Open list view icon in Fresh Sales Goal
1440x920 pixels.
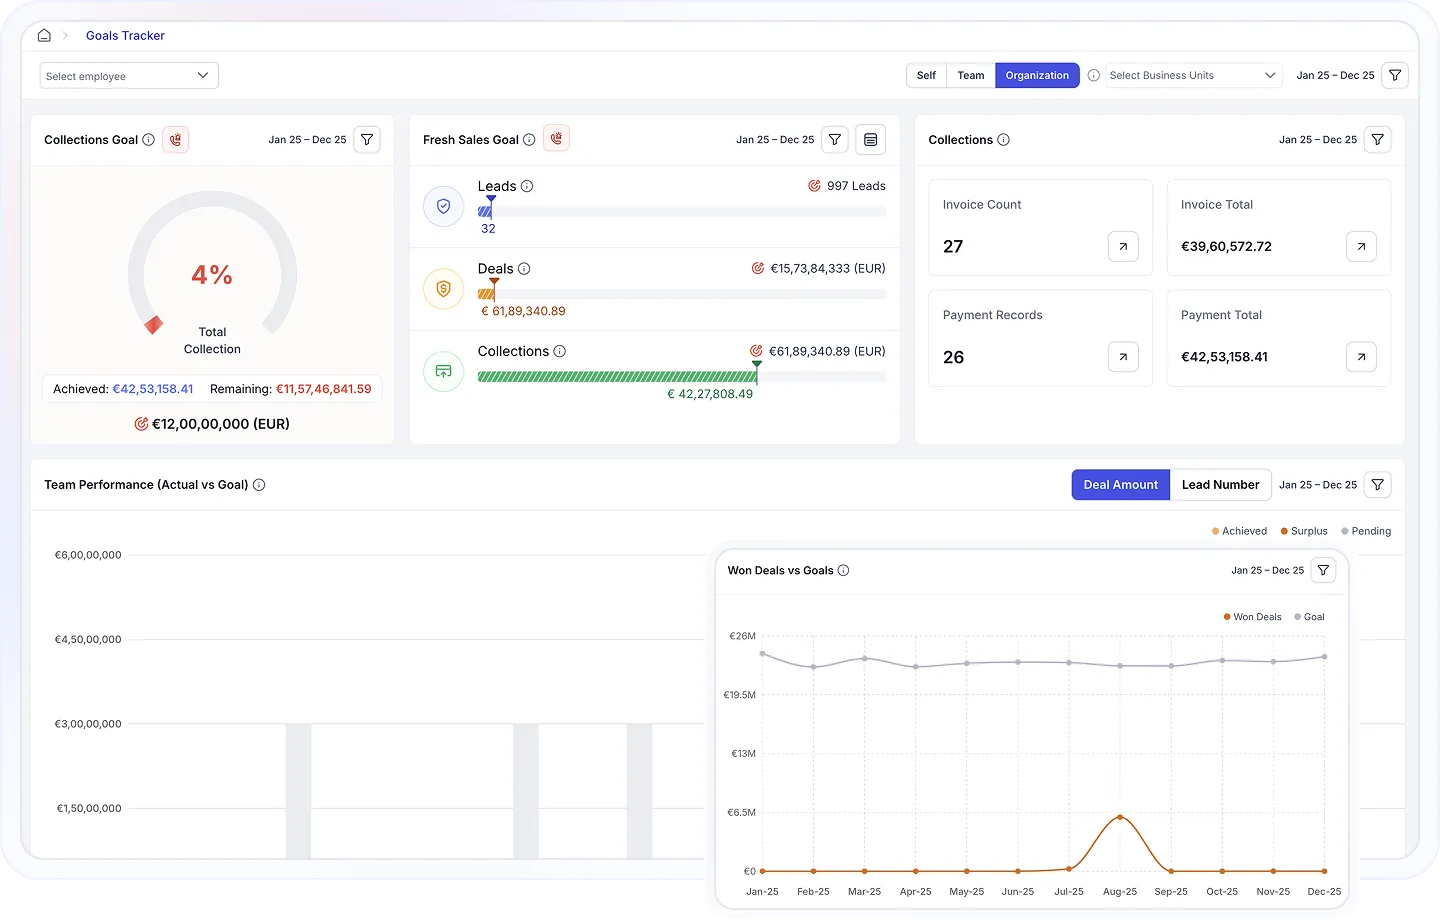[871, 140]
